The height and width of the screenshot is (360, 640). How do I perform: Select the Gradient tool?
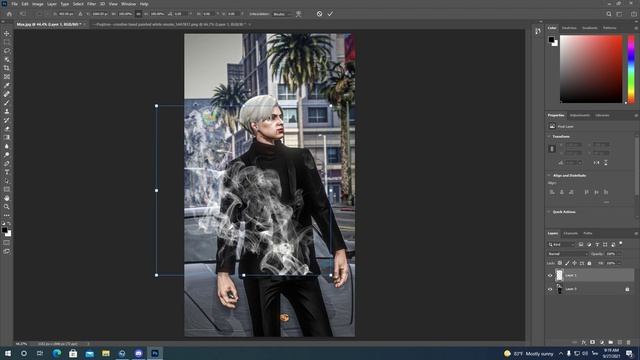[7, 137]
